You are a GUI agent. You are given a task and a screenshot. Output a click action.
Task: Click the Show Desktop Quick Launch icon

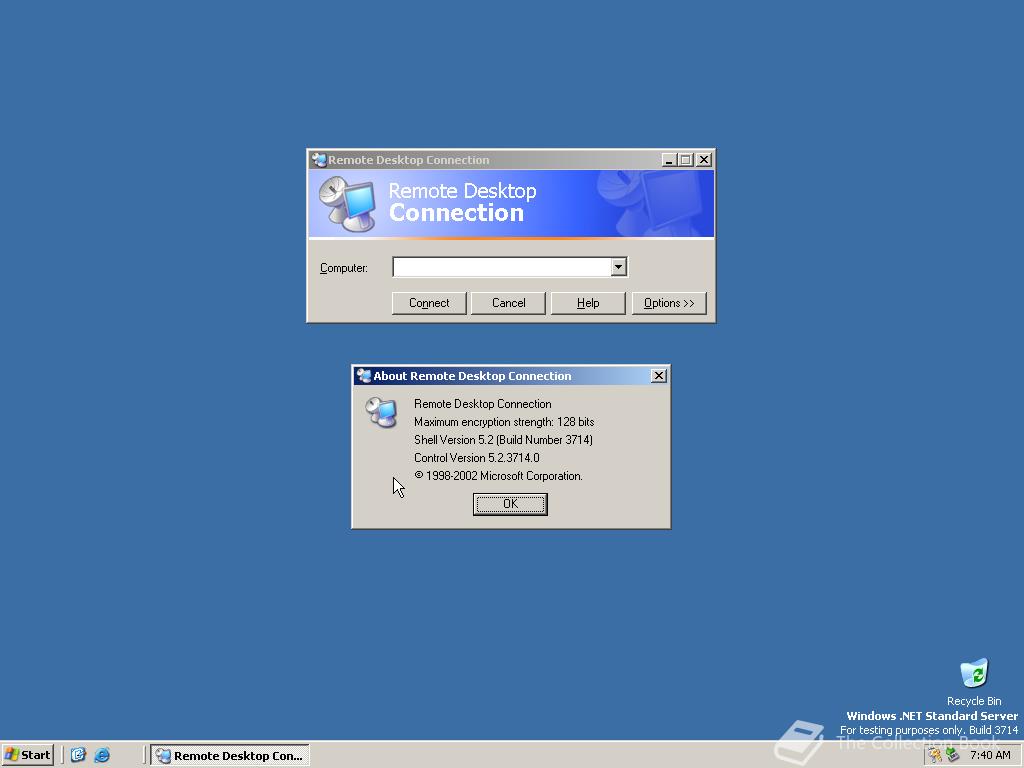(78, 755)
